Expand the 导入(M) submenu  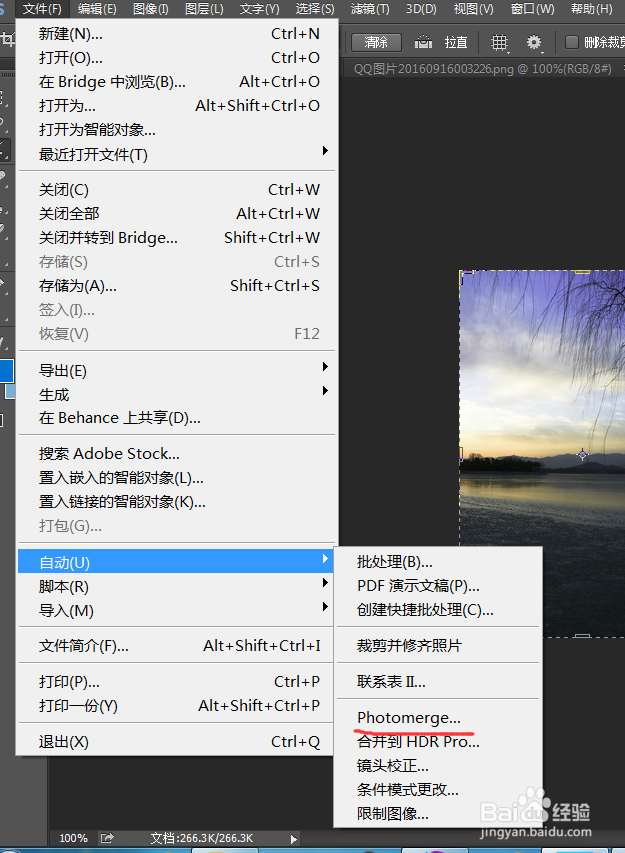tap(178, 610)
